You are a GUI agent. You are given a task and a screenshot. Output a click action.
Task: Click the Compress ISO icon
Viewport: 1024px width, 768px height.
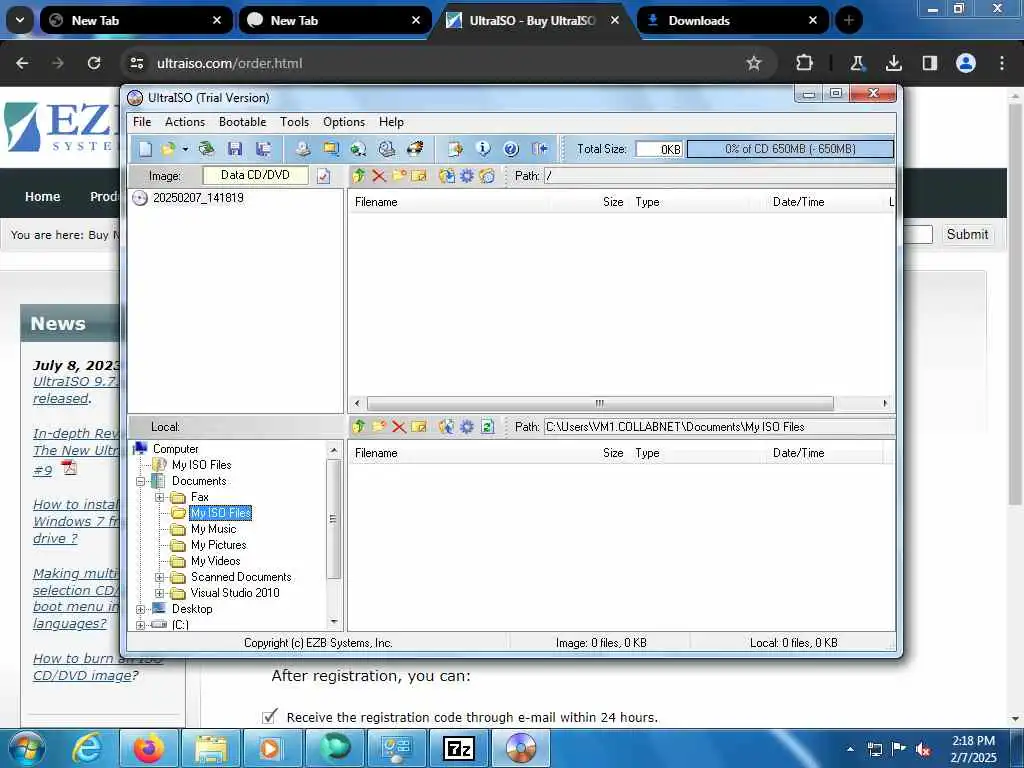[331, 149]
